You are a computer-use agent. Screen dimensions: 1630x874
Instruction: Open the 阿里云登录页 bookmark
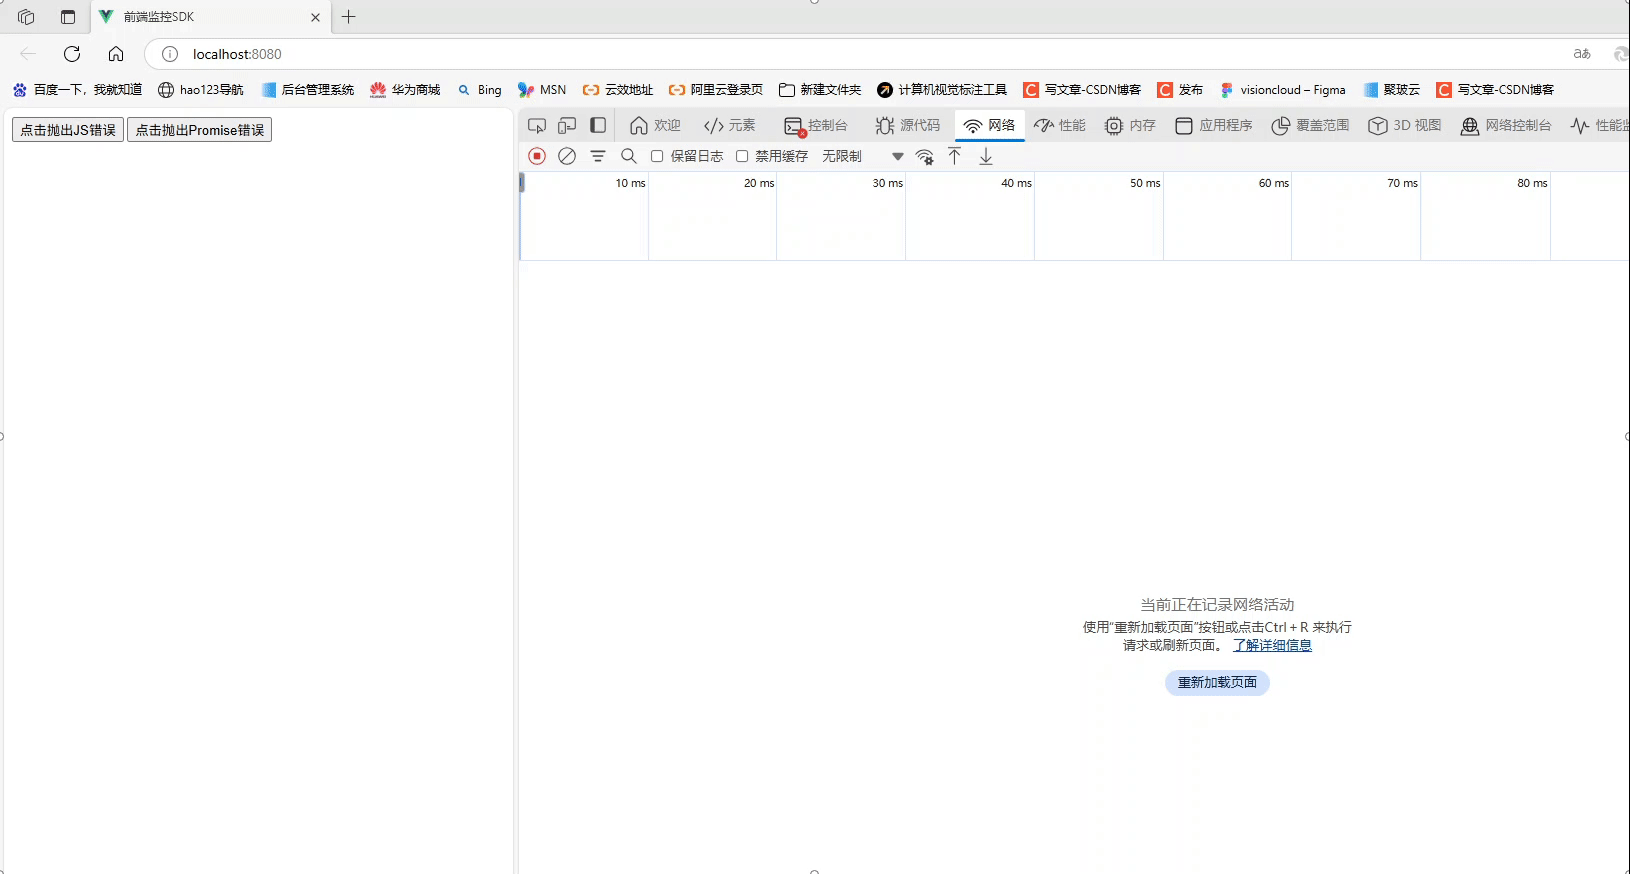tap(716, 90)
